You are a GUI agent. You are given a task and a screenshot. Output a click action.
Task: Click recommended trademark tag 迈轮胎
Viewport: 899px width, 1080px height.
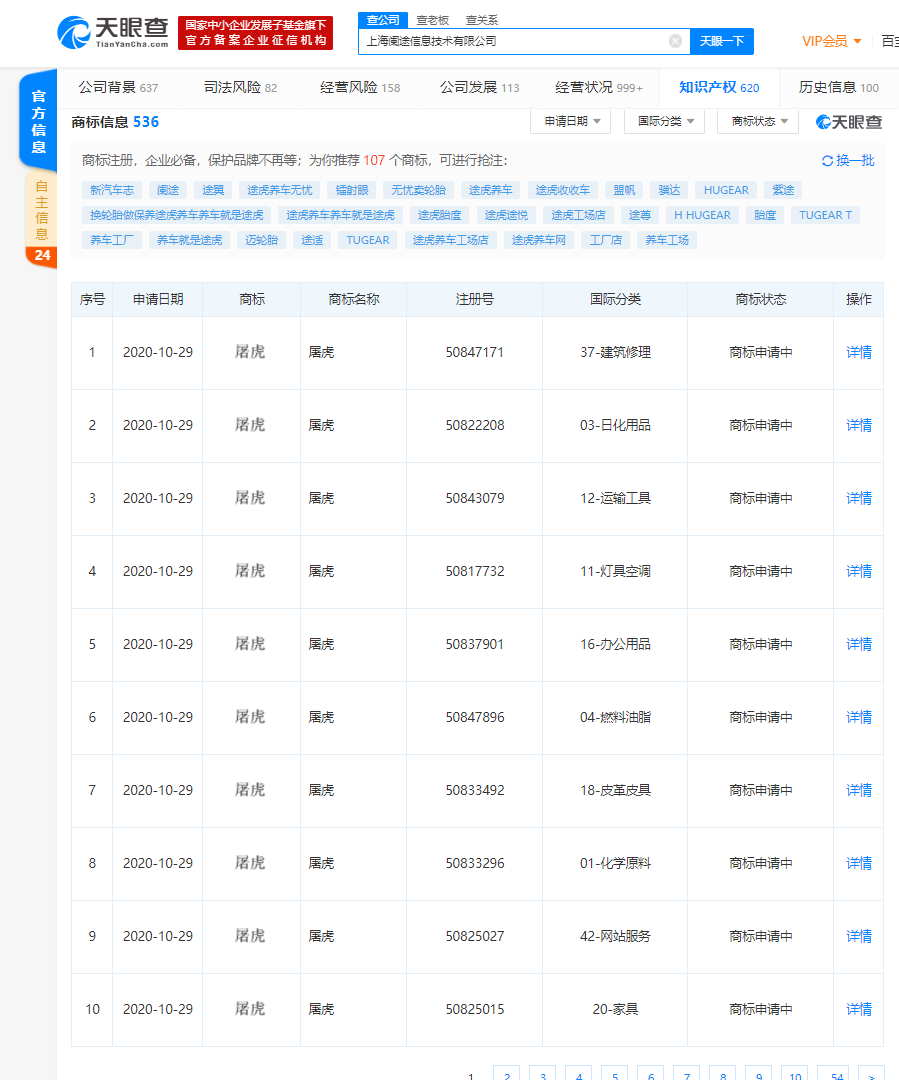[x=261, y=240]
